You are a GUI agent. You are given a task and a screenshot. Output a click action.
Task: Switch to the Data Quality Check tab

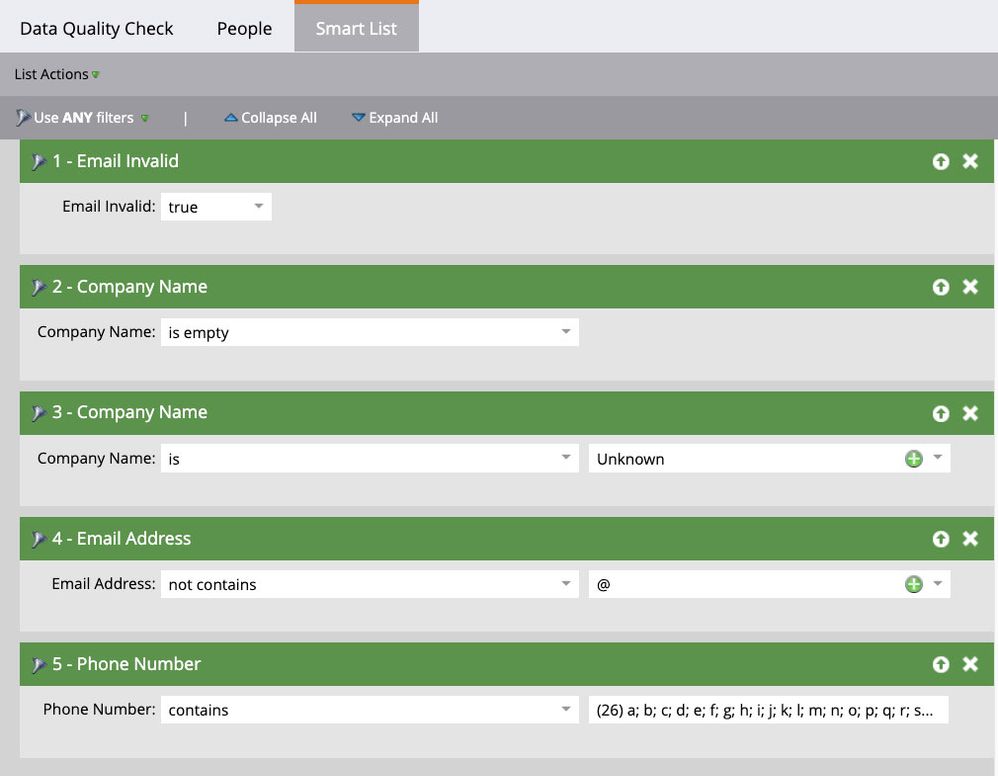coord(96,28)
